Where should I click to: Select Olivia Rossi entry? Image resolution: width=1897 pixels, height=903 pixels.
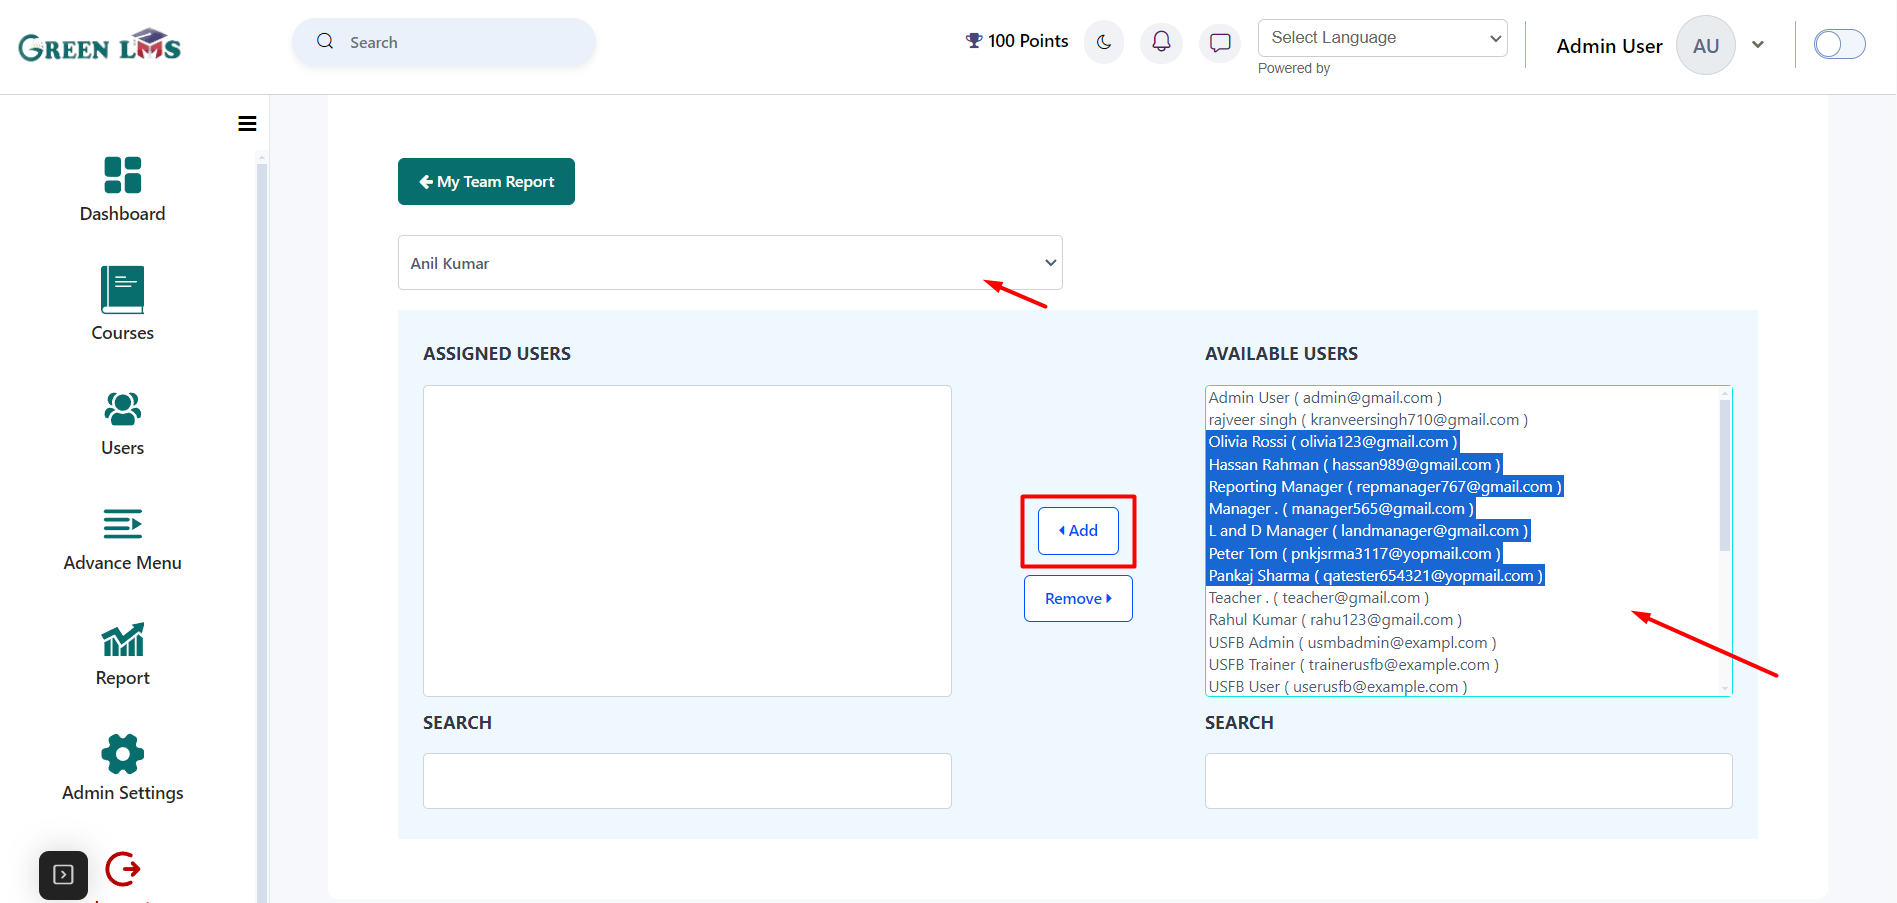pyautogui.click(x=1333, y=442)
